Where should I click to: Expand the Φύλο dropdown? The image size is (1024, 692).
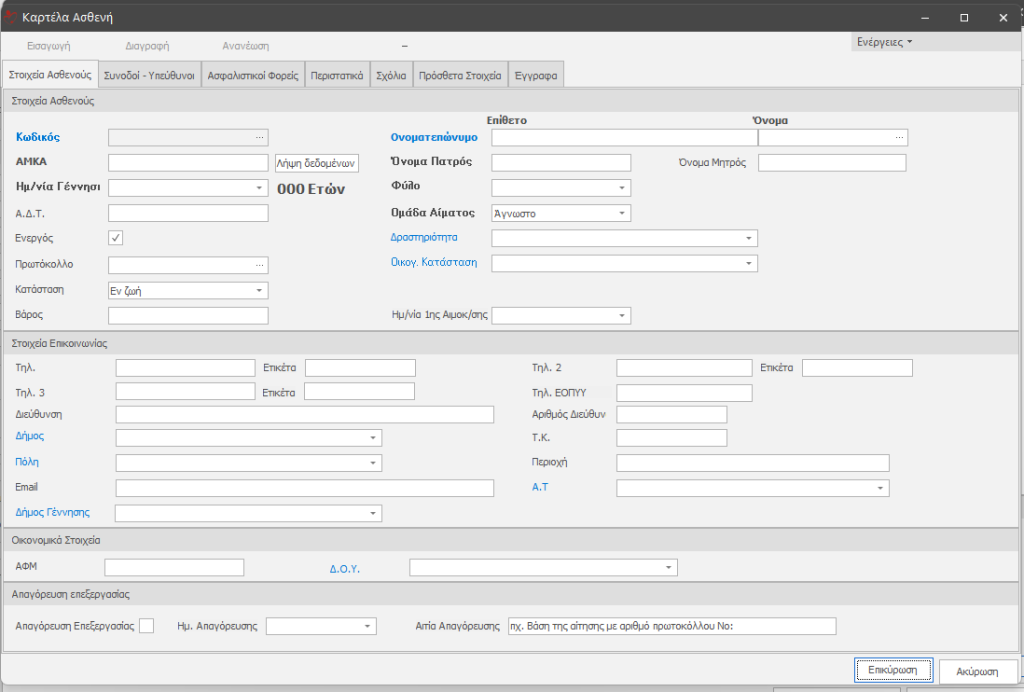(x=622, y=187)
